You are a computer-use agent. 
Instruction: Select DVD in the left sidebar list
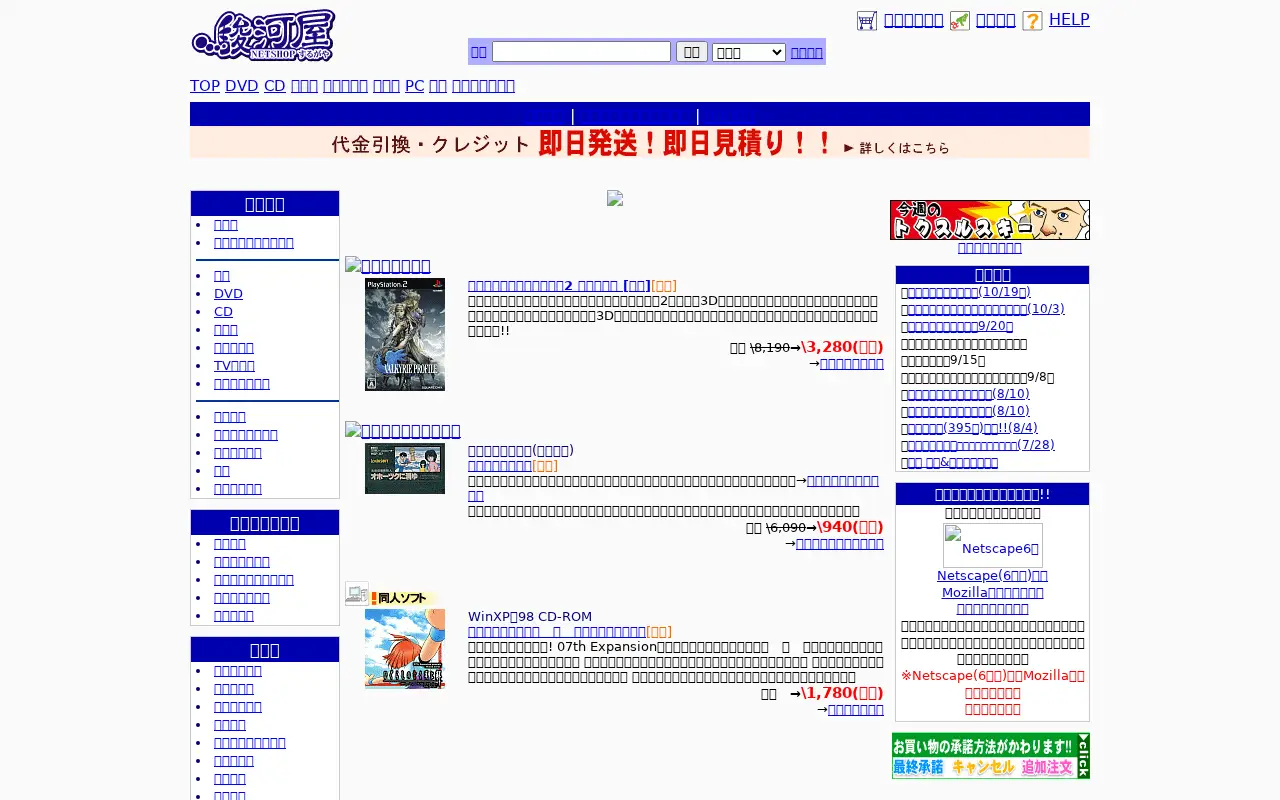point(228,294)
